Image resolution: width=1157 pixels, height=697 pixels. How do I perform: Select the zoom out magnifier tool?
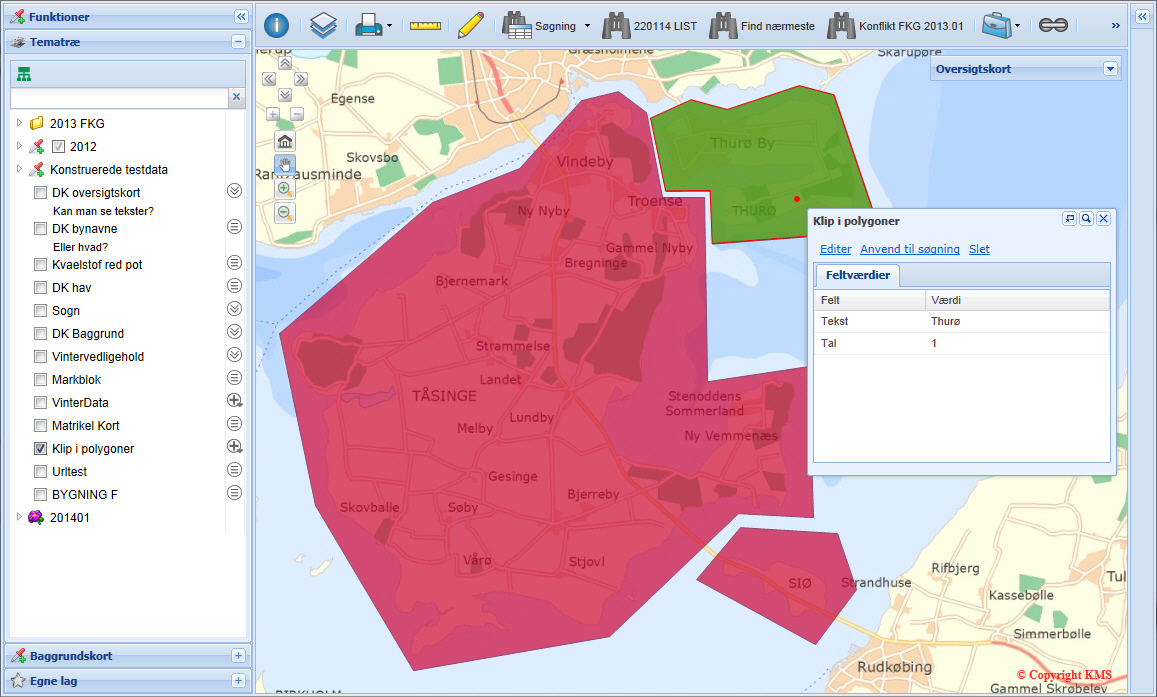coord(285,213)
